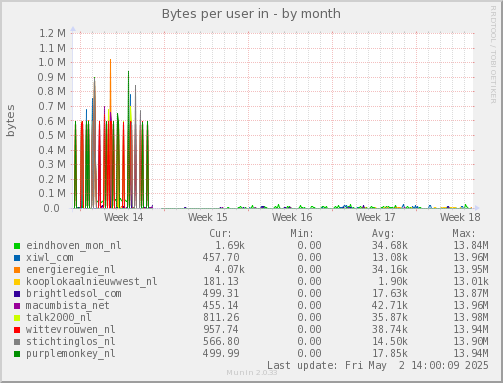Select the stichtinglos_nl legend label

pyautogui.click(x=71, y=342)
